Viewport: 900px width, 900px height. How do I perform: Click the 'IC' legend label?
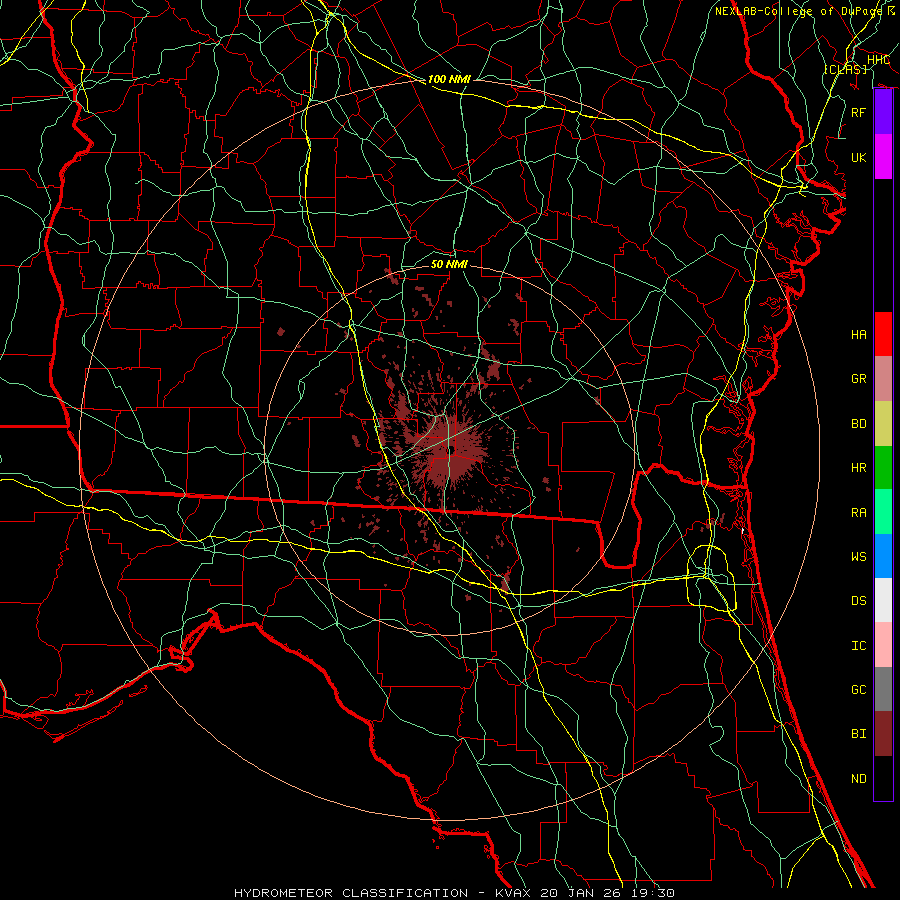coord(859,646)
